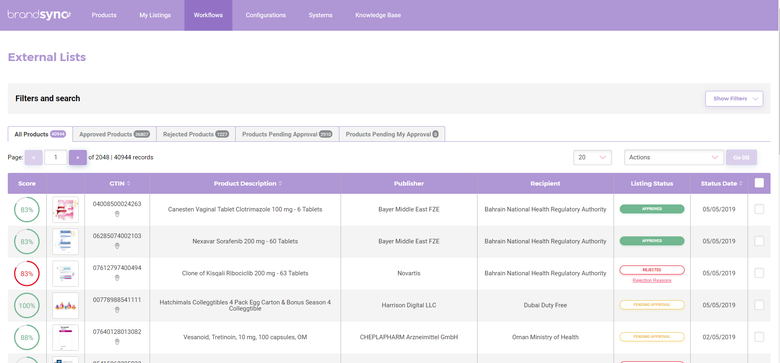Click the brandsync logo
This screenshot has width=780, height=363.
click(x=39, y=15)
